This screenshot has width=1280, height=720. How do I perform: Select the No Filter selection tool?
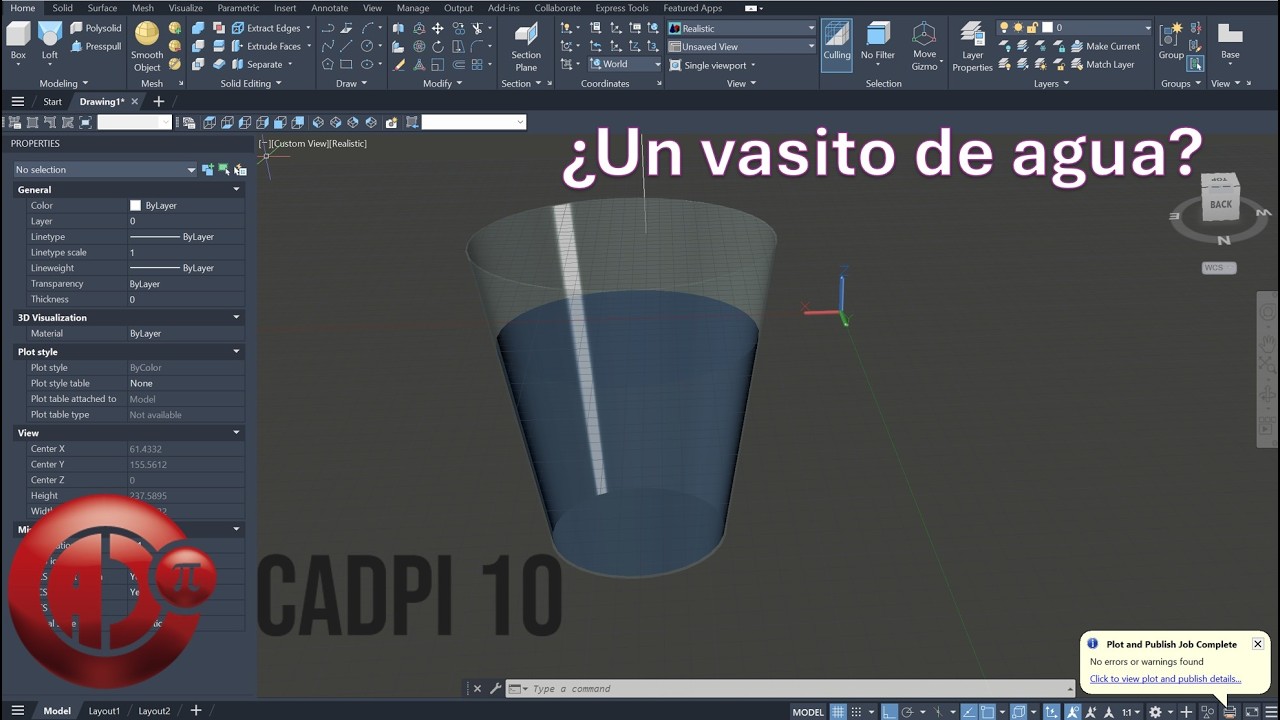coord(878,41)
